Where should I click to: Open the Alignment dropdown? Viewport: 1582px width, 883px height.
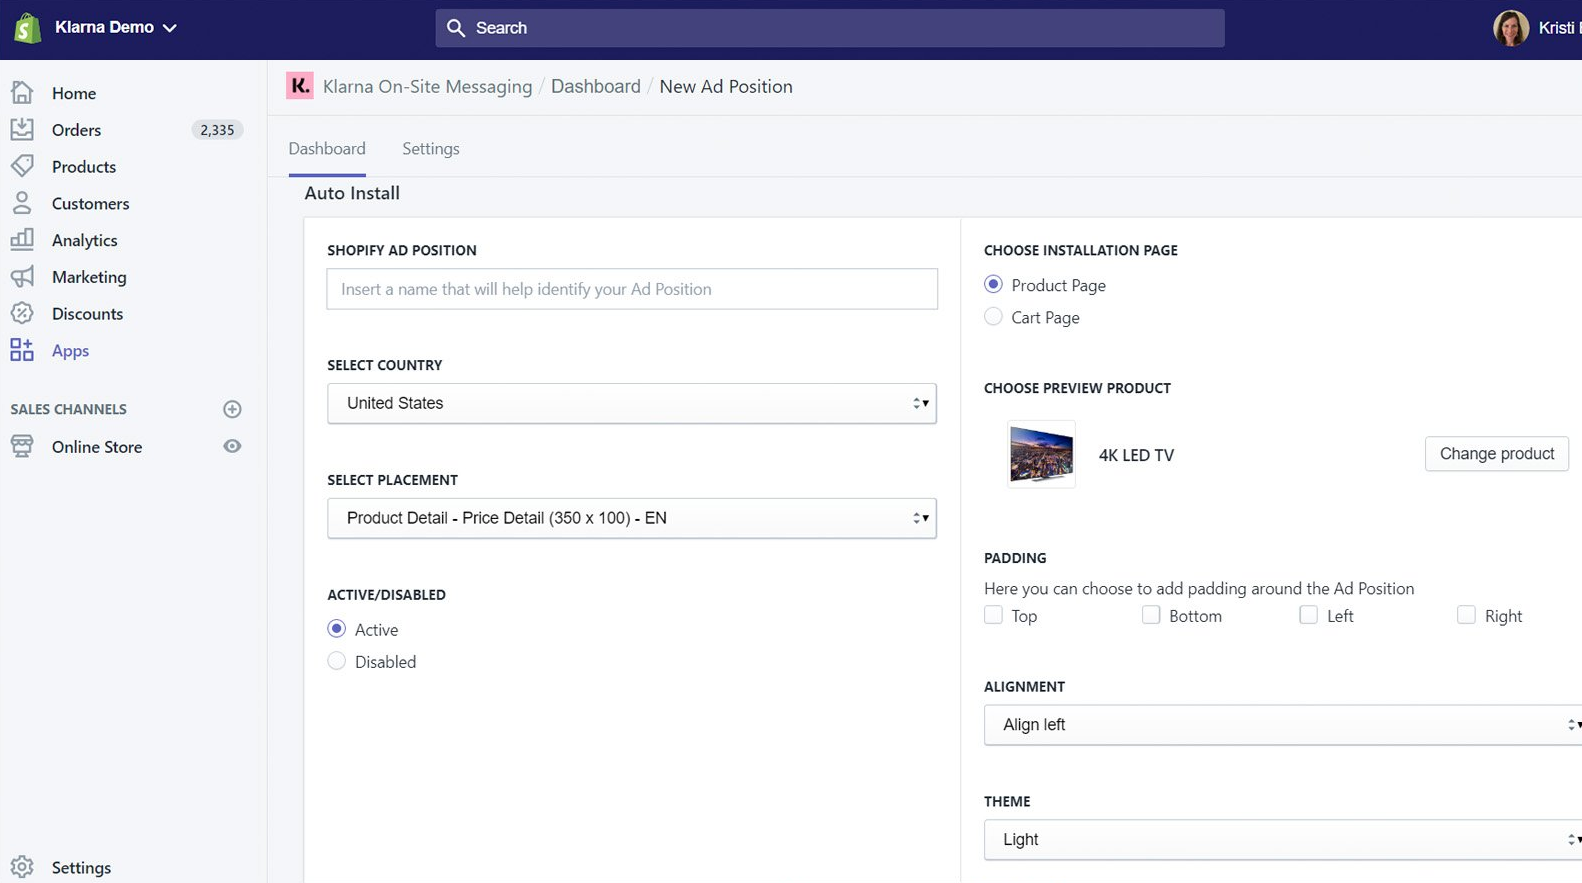click(1283, 725)
